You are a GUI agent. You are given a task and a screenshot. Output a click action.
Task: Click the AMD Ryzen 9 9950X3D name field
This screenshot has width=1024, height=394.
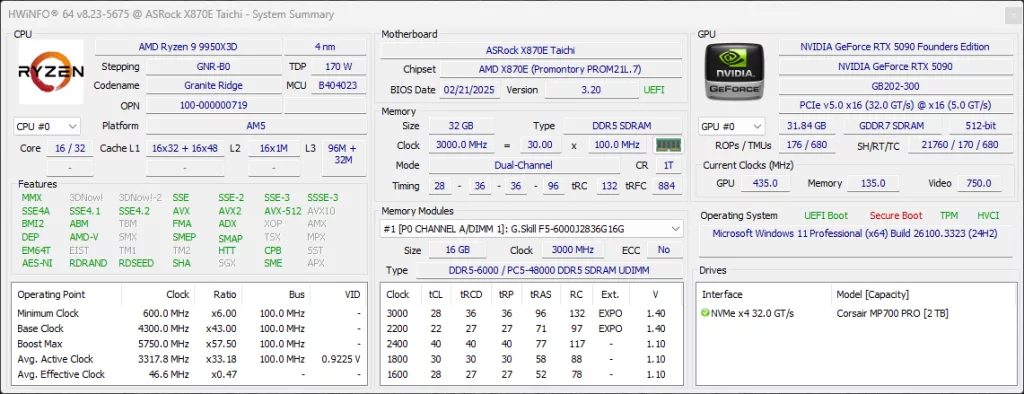pyautogui.click(x=188, y=47)
